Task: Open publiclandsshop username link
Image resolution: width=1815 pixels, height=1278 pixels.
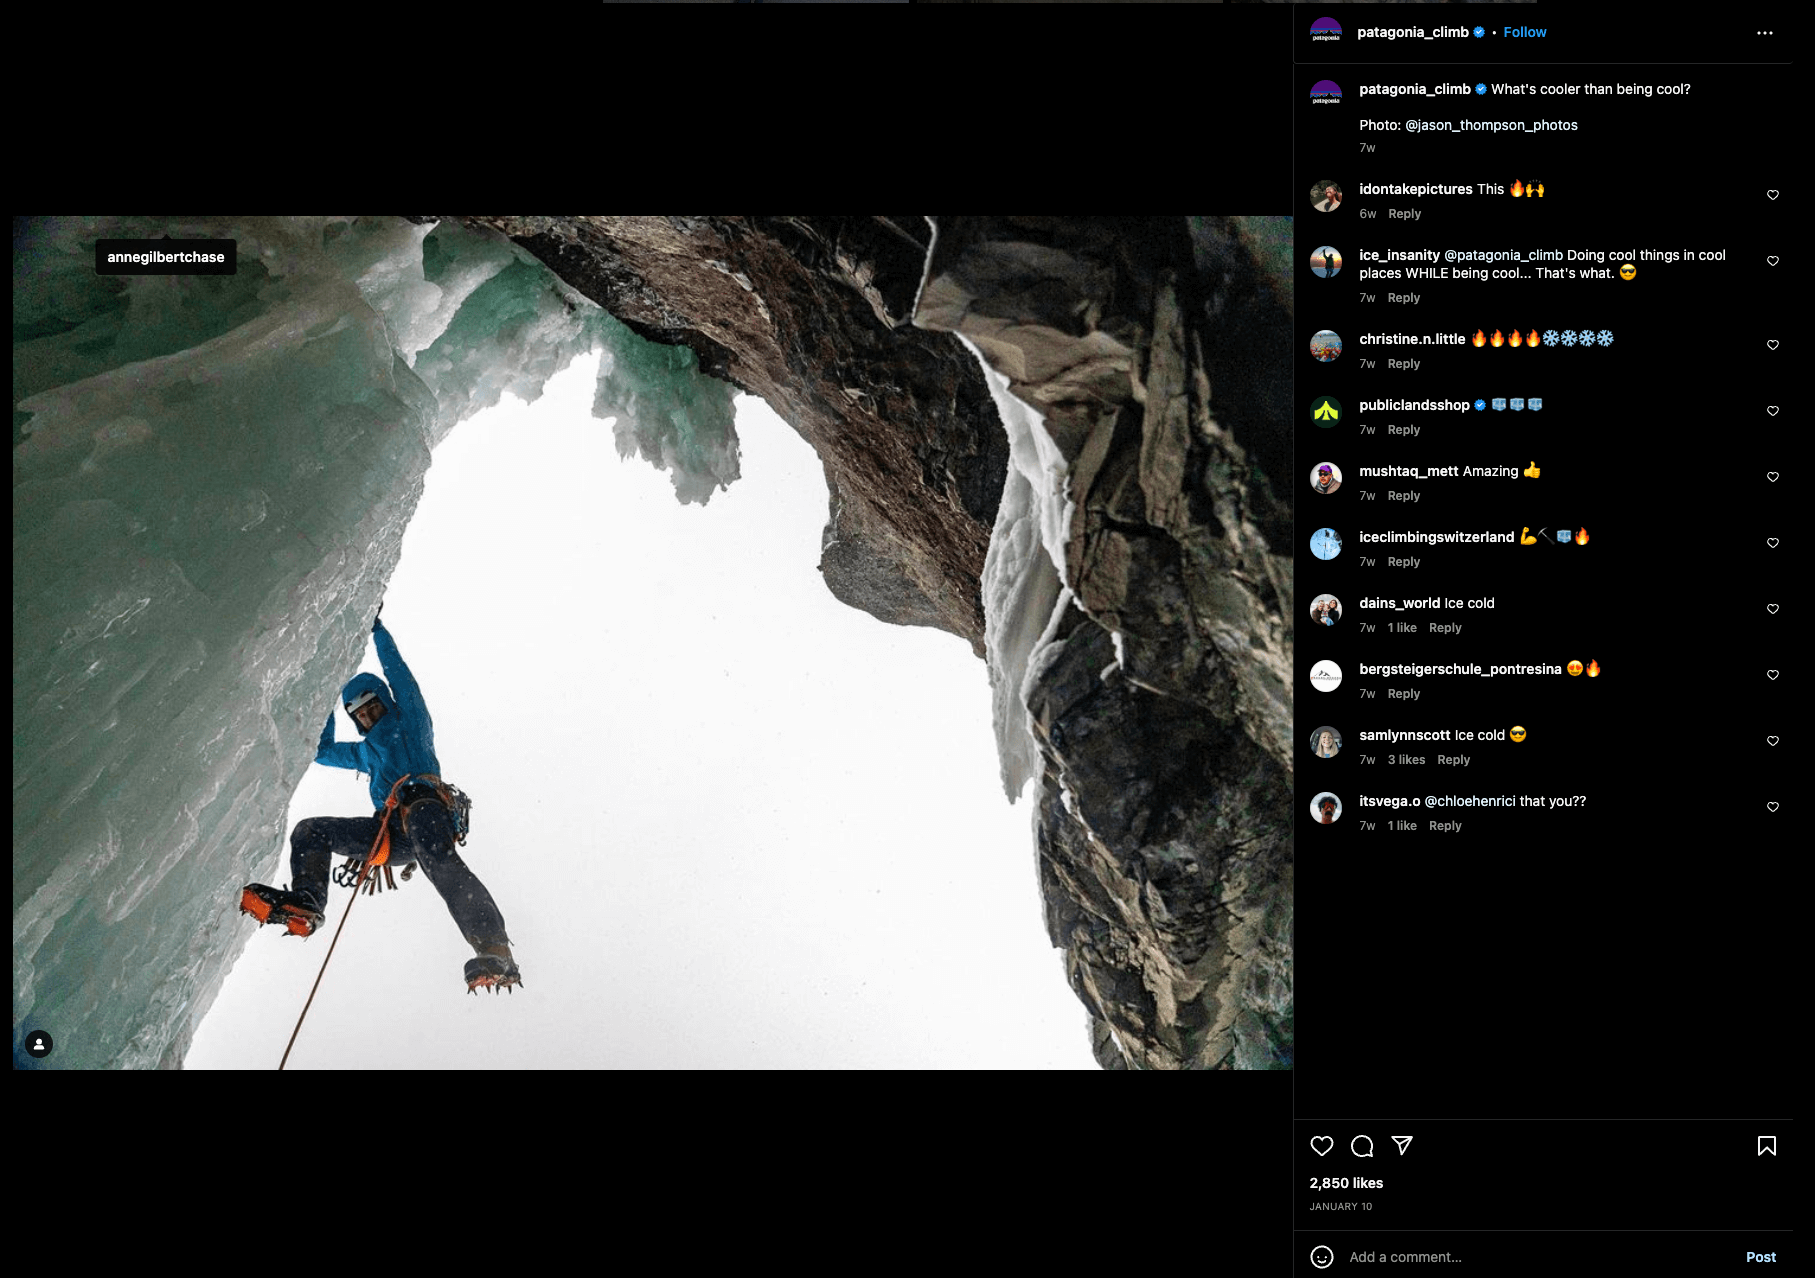Action: pyautogui.click(x=1414, y=405)
